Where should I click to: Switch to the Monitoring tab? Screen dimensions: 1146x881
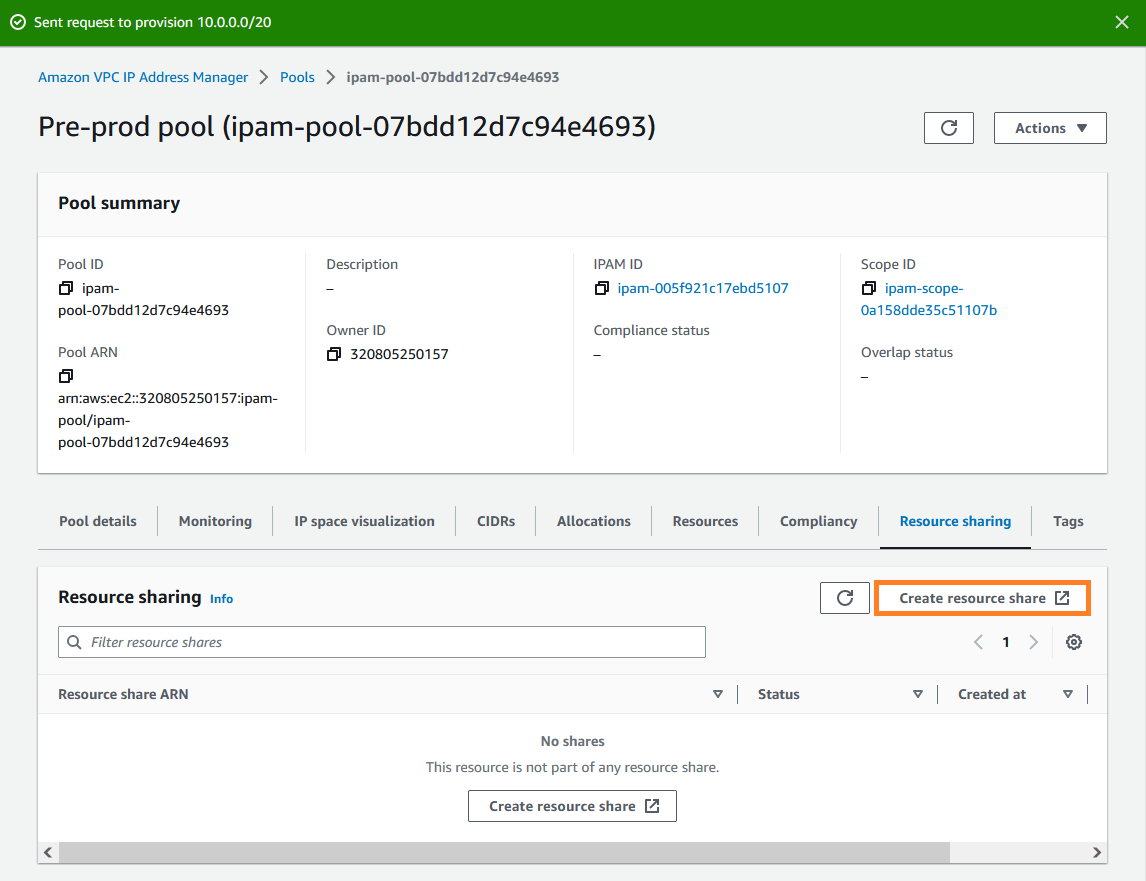pos(214,521)
